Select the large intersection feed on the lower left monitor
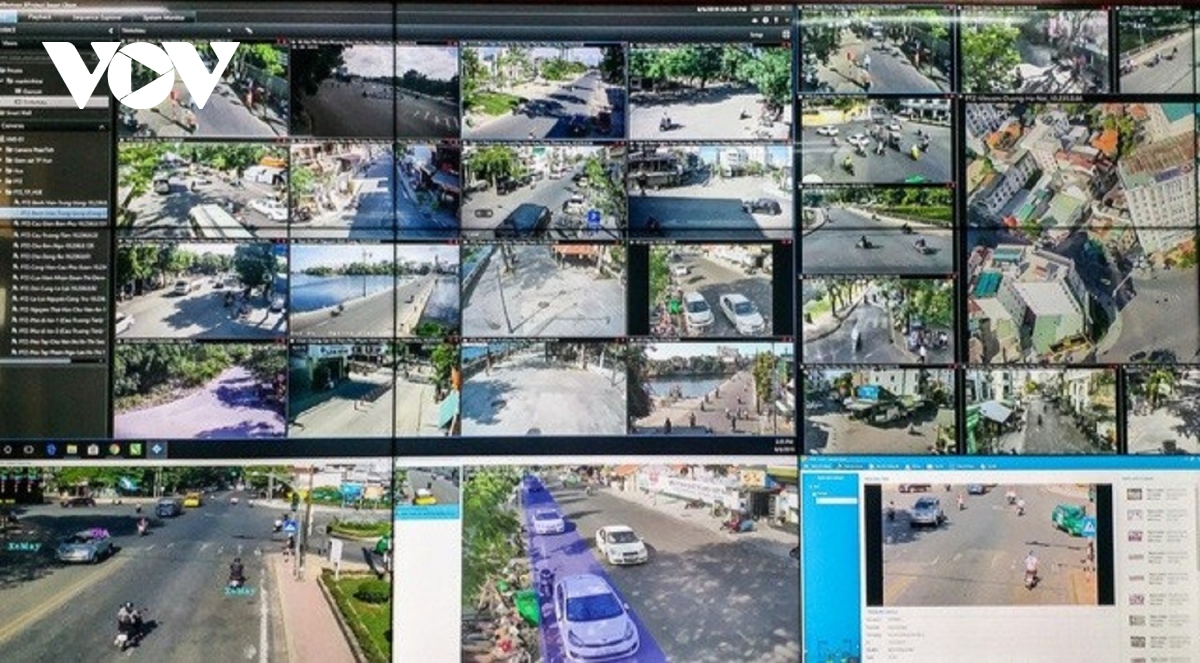Image resolution: width=1200 pixels, height=663 pixels. pyautogui.click(x=195, y=566)
